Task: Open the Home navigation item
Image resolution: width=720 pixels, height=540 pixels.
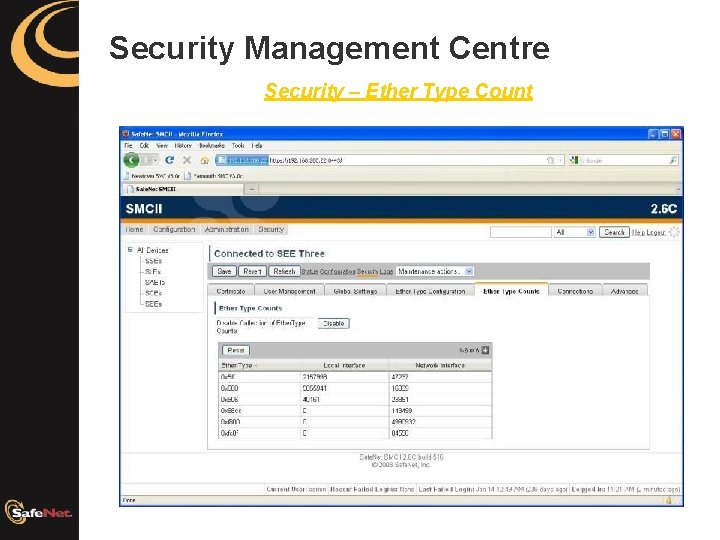Action: (x=135, y=229)
